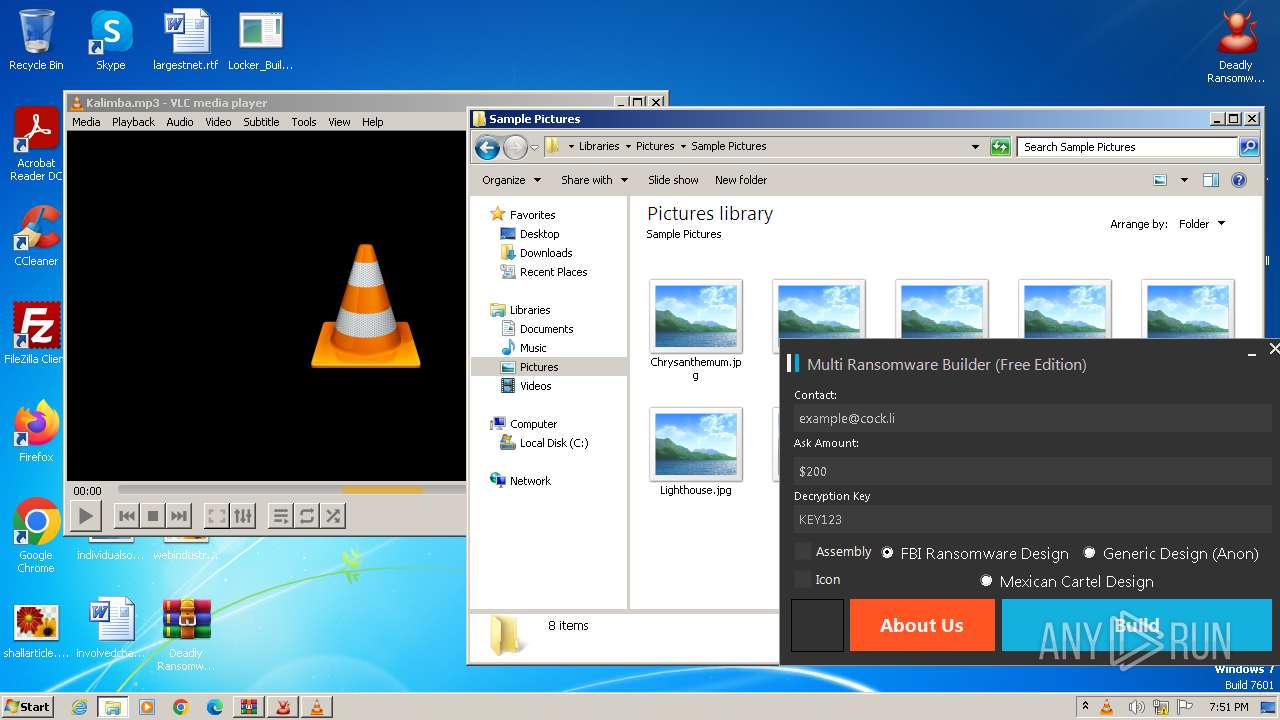Toggle random shuffle in VLC

tap(333, 516)
